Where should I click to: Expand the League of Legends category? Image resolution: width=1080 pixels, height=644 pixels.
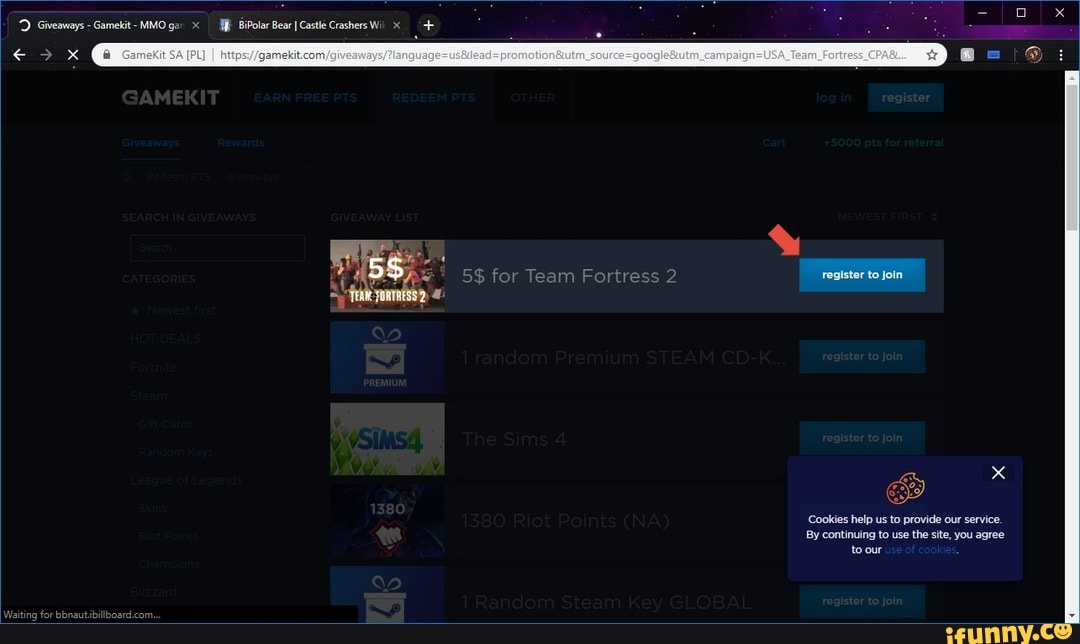[x=188, y=480]
